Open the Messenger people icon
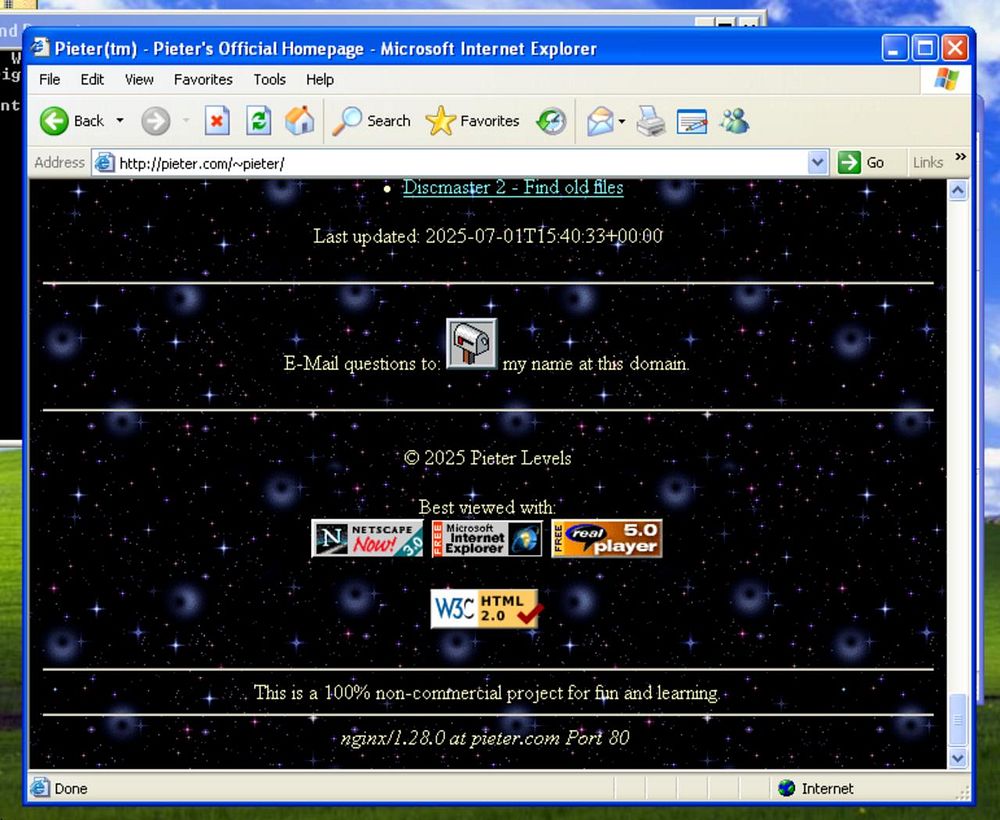This screenshot has height=820, width=1000. click(x=735, y=121)
